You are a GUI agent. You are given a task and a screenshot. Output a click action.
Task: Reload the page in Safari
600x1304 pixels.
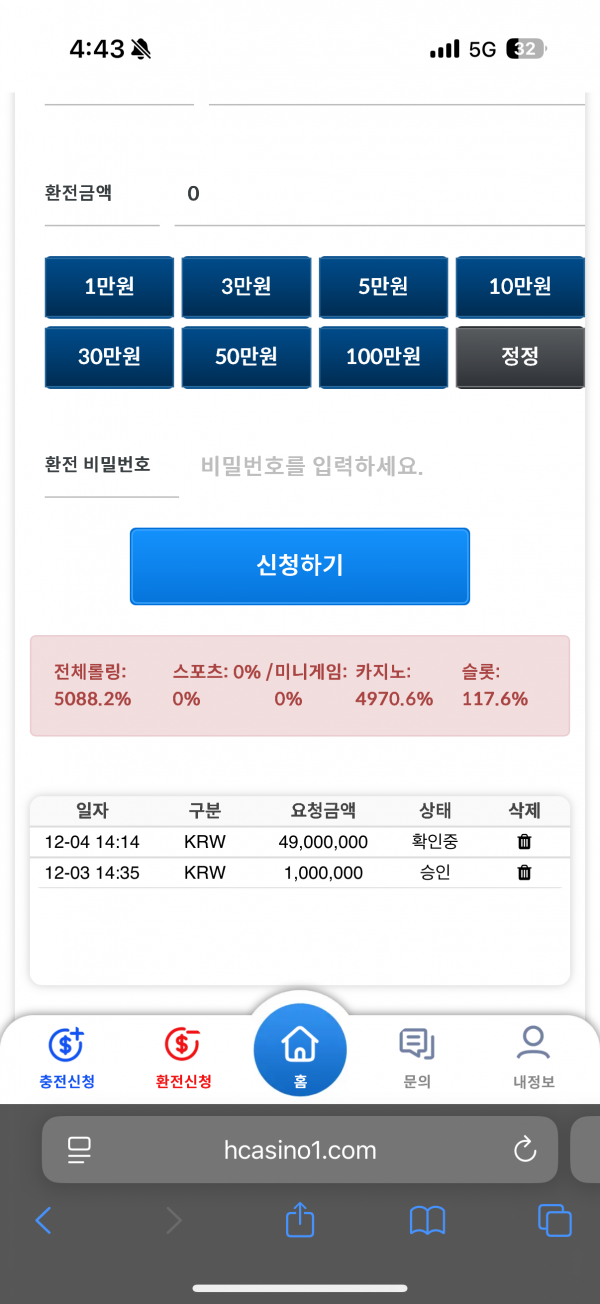click(525, 1150)
